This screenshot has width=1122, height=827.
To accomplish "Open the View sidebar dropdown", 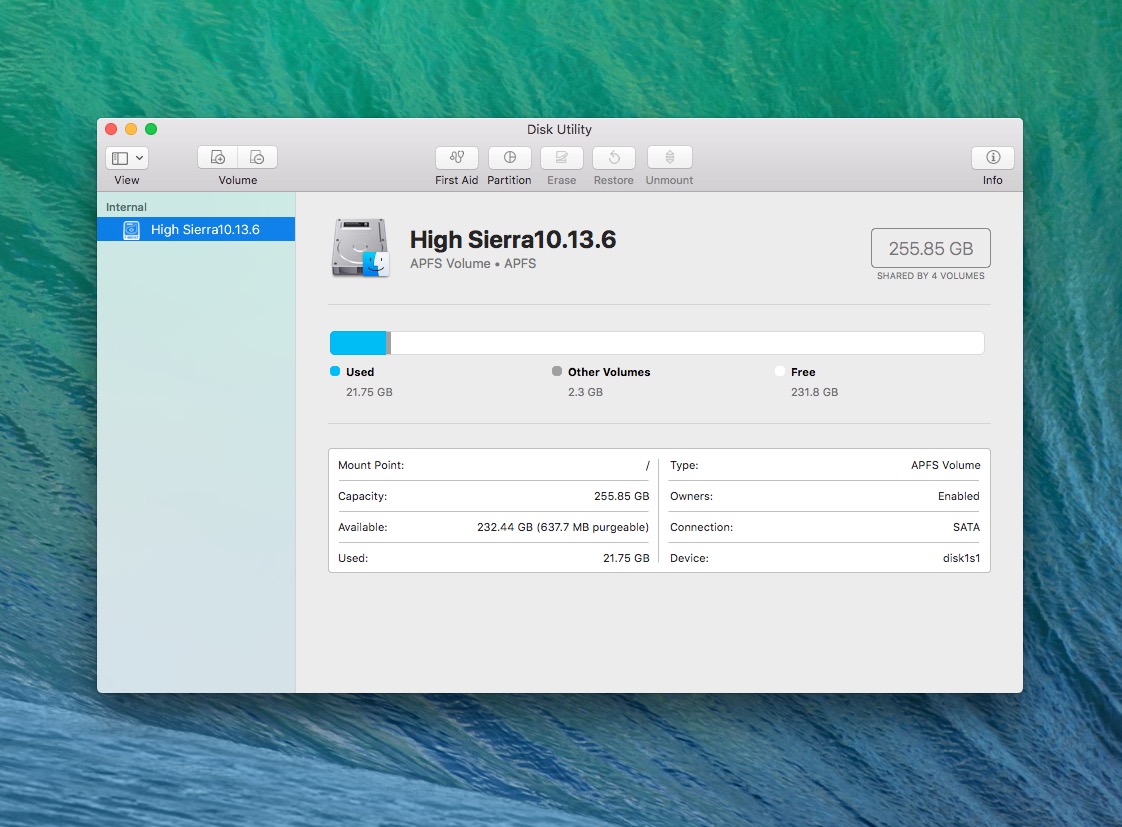I will pos(127,157).
